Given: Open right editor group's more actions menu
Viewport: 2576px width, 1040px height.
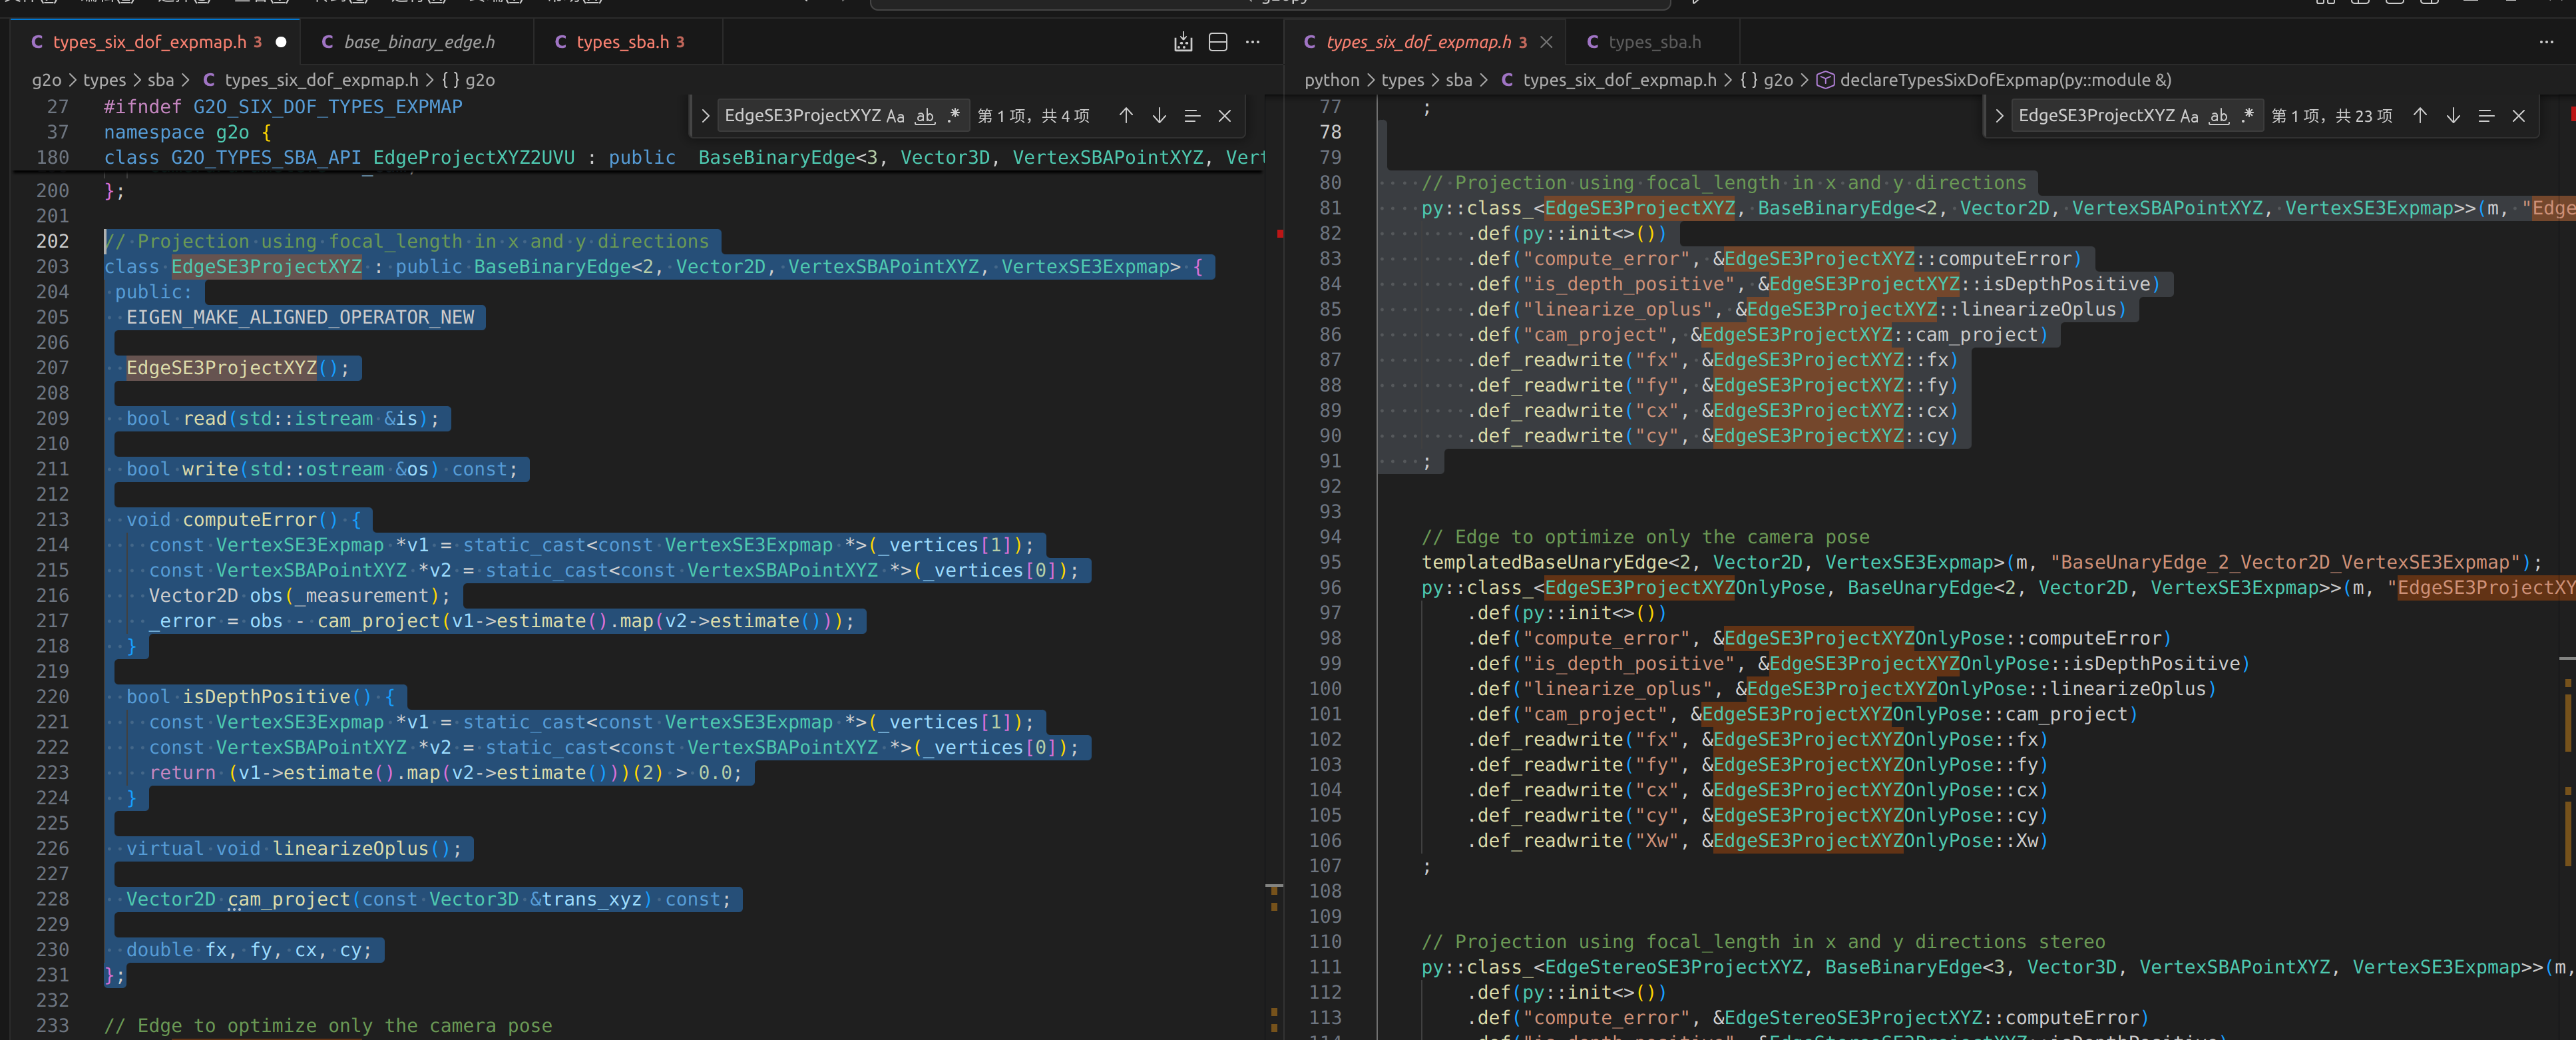Looking at the screenshot, I should tap(2545, 42).
